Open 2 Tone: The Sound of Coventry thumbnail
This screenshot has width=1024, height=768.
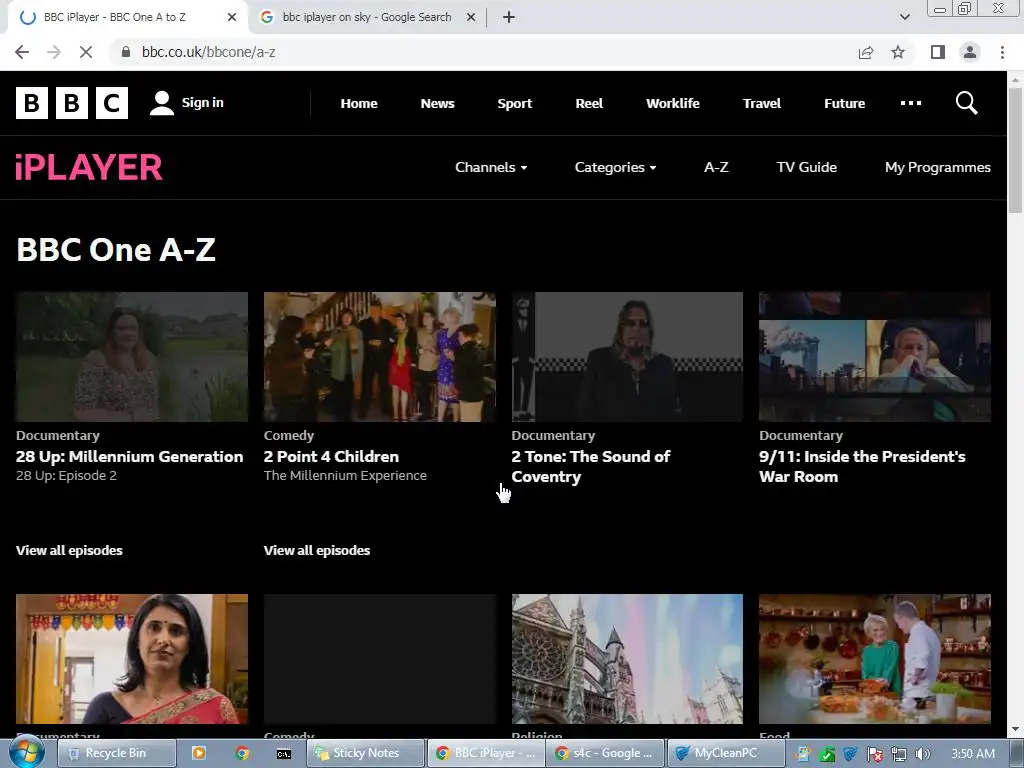point(627,357)
